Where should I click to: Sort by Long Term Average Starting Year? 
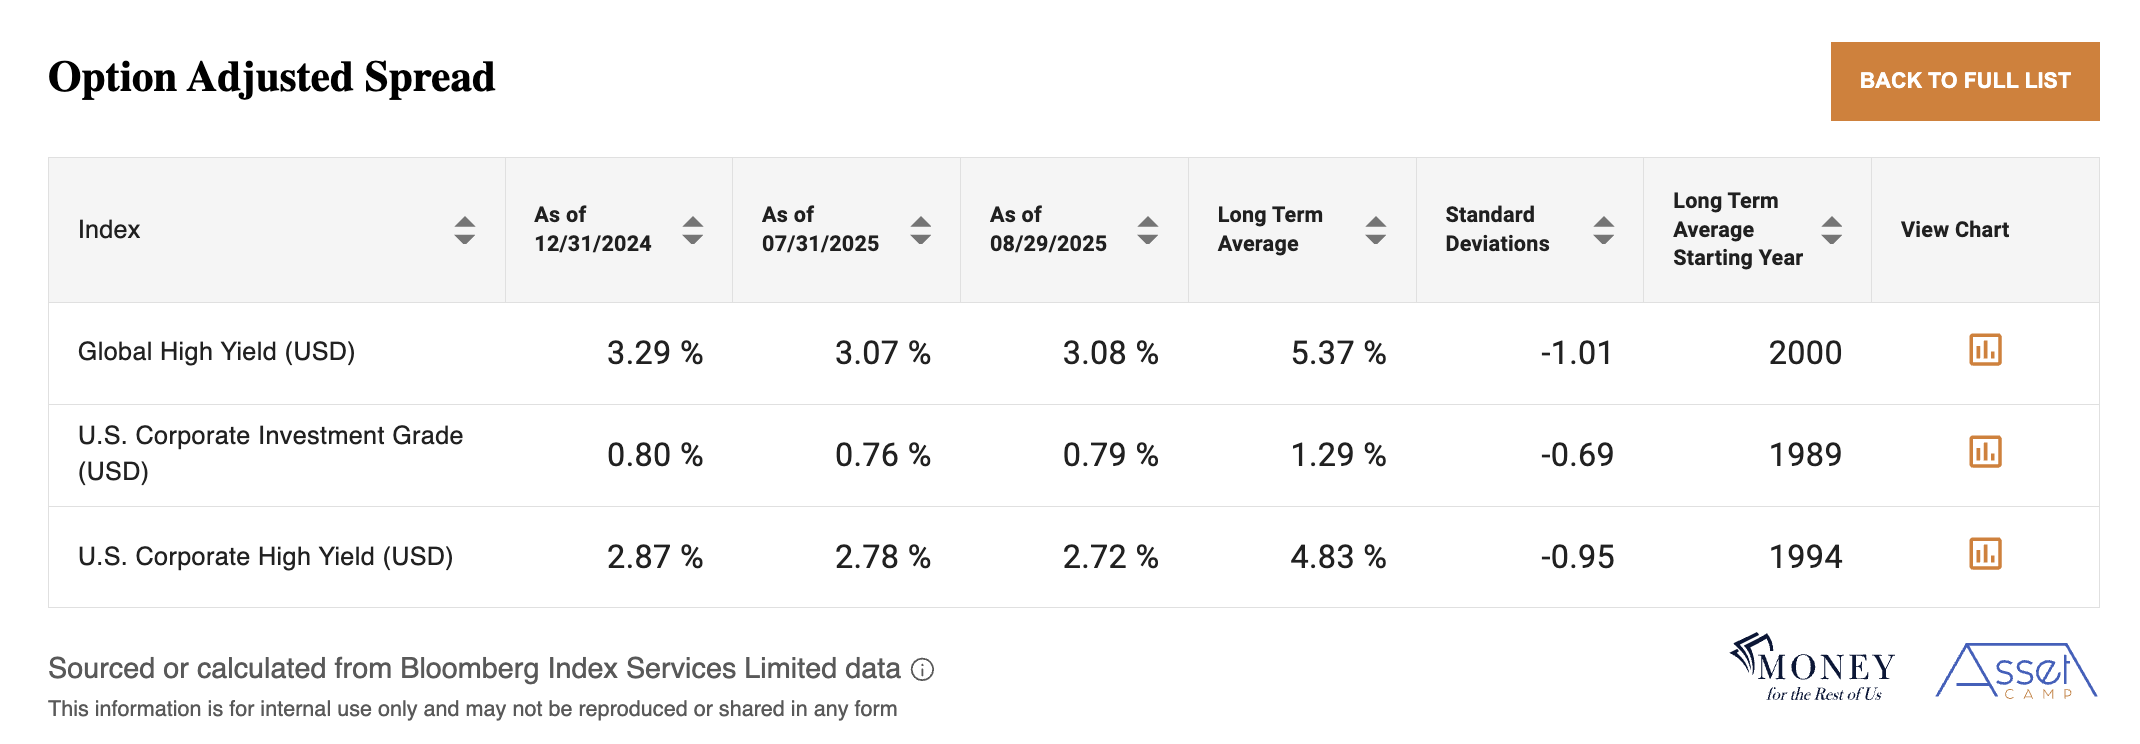(1832, 230)
